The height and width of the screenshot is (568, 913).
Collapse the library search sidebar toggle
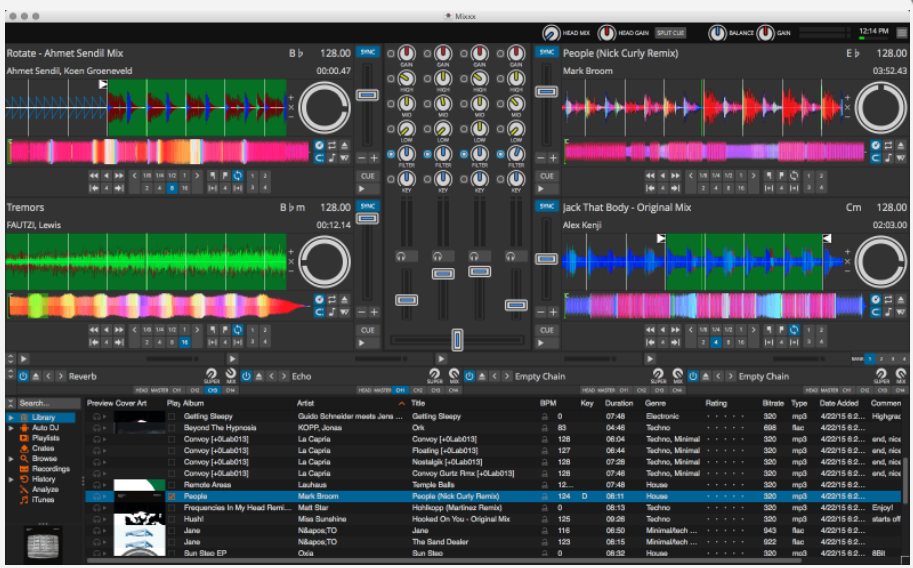point(10,403)
